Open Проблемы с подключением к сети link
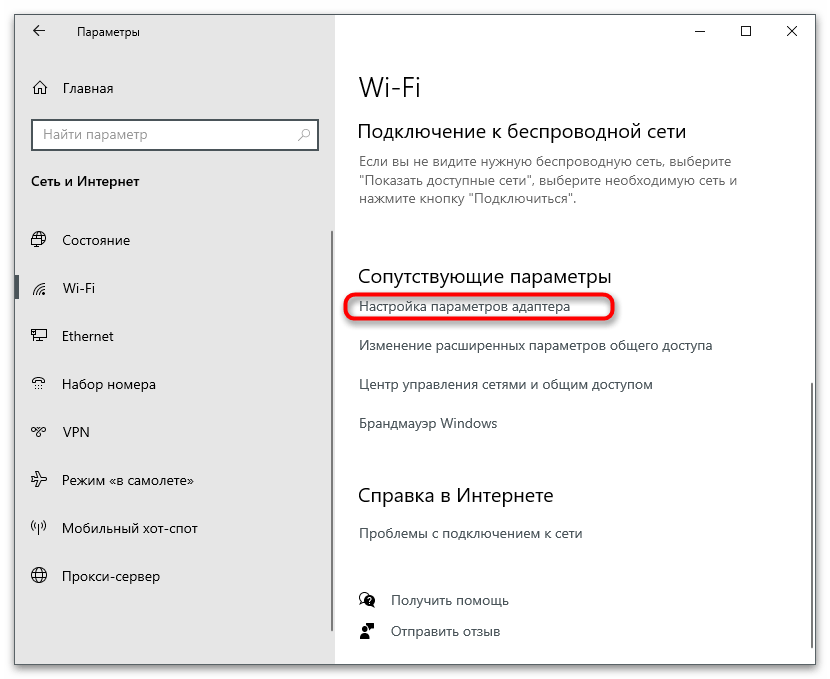 tap(471, 533)
